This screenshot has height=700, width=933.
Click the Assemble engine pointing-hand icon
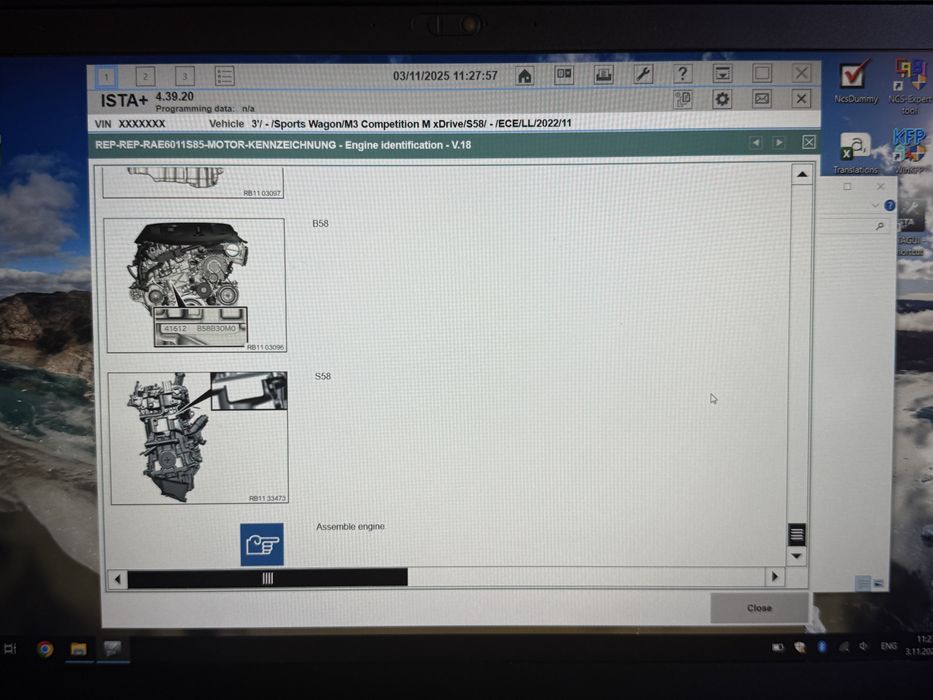(x=262, y=545)
